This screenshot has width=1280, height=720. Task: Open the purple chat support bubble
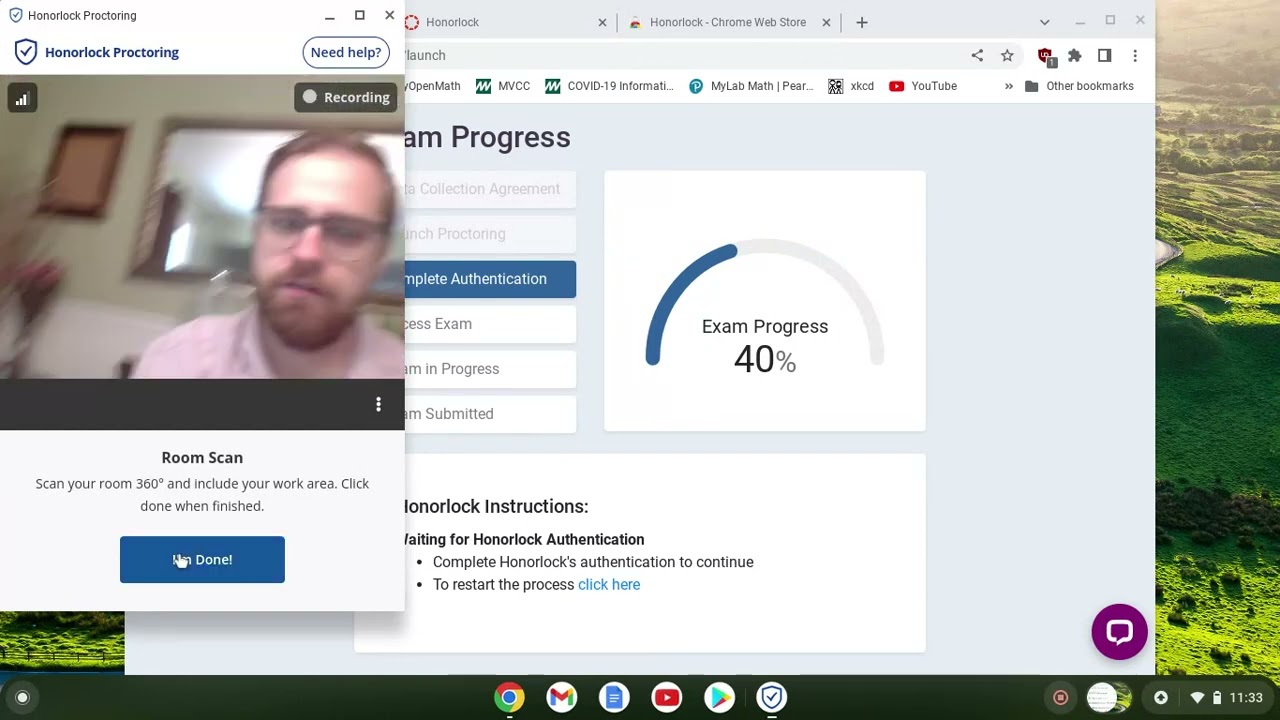1119,632
